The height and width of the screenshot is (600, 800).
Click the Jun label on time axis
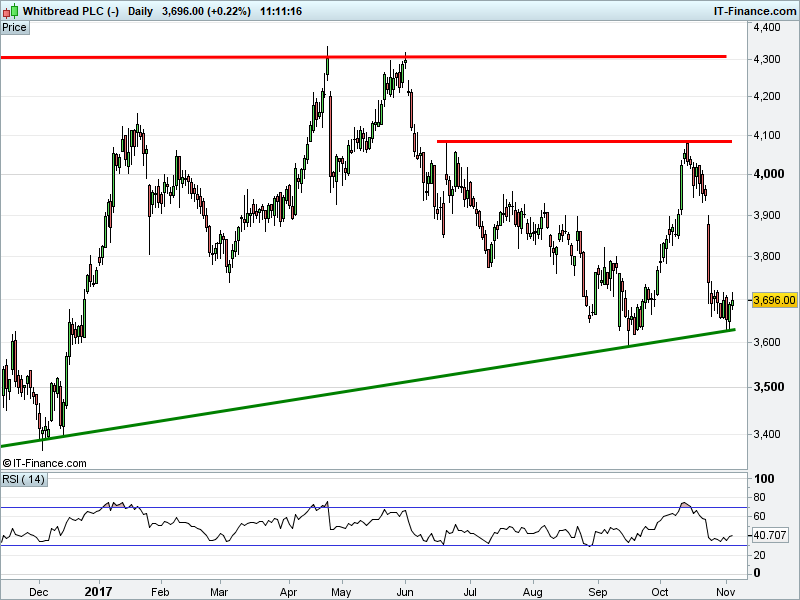[405, 592]
